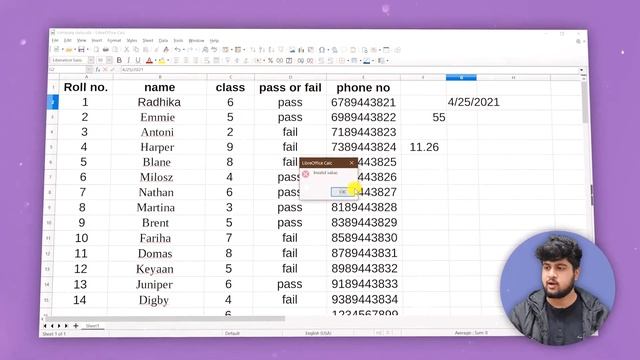Image resolution: width=640 pixels, height=360 pixels.
Task: Open Find and Replace icon
Action: click(205, 50)
